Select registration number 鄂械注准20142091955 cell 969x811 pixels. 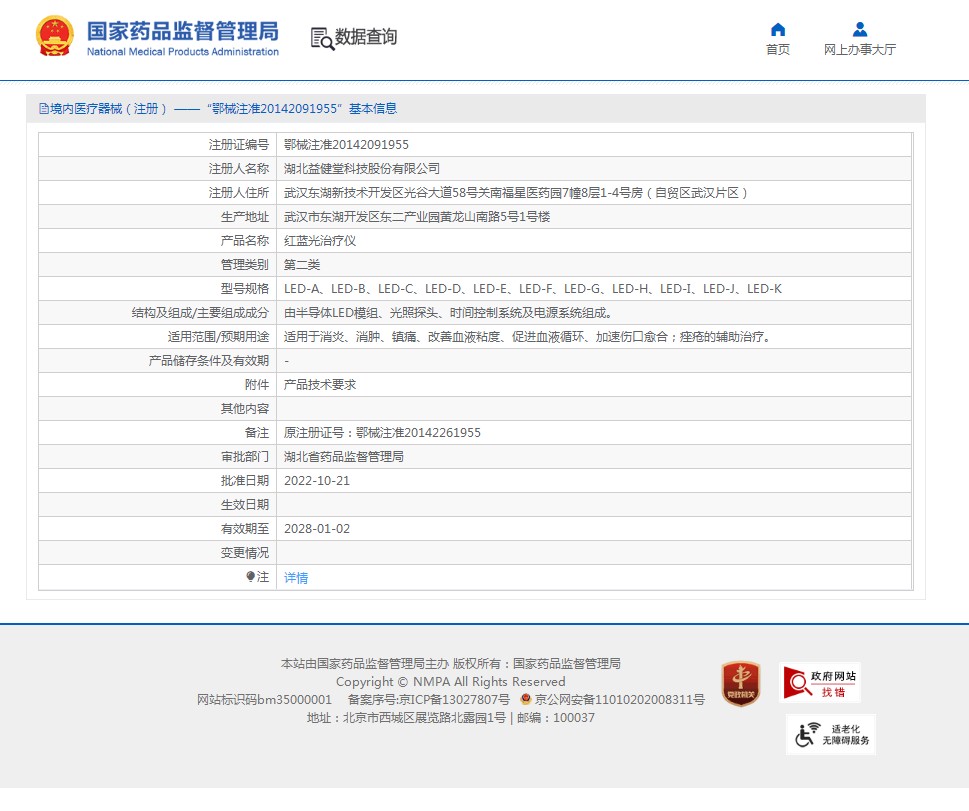[346, 145]
